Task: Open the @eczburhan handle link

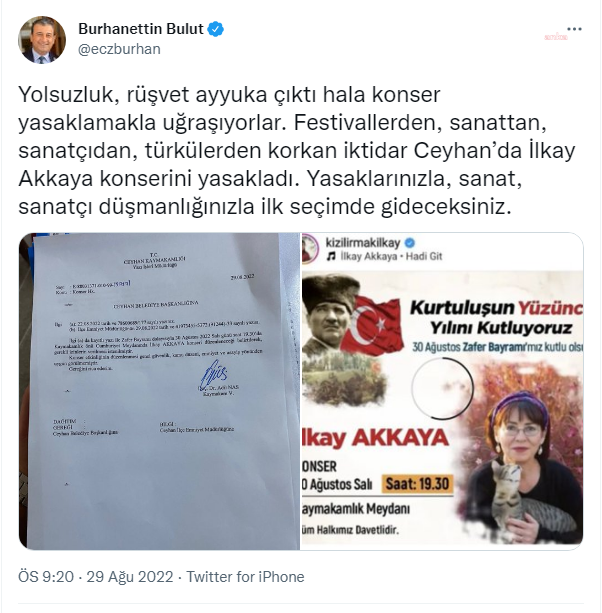Action: [119, 49]
